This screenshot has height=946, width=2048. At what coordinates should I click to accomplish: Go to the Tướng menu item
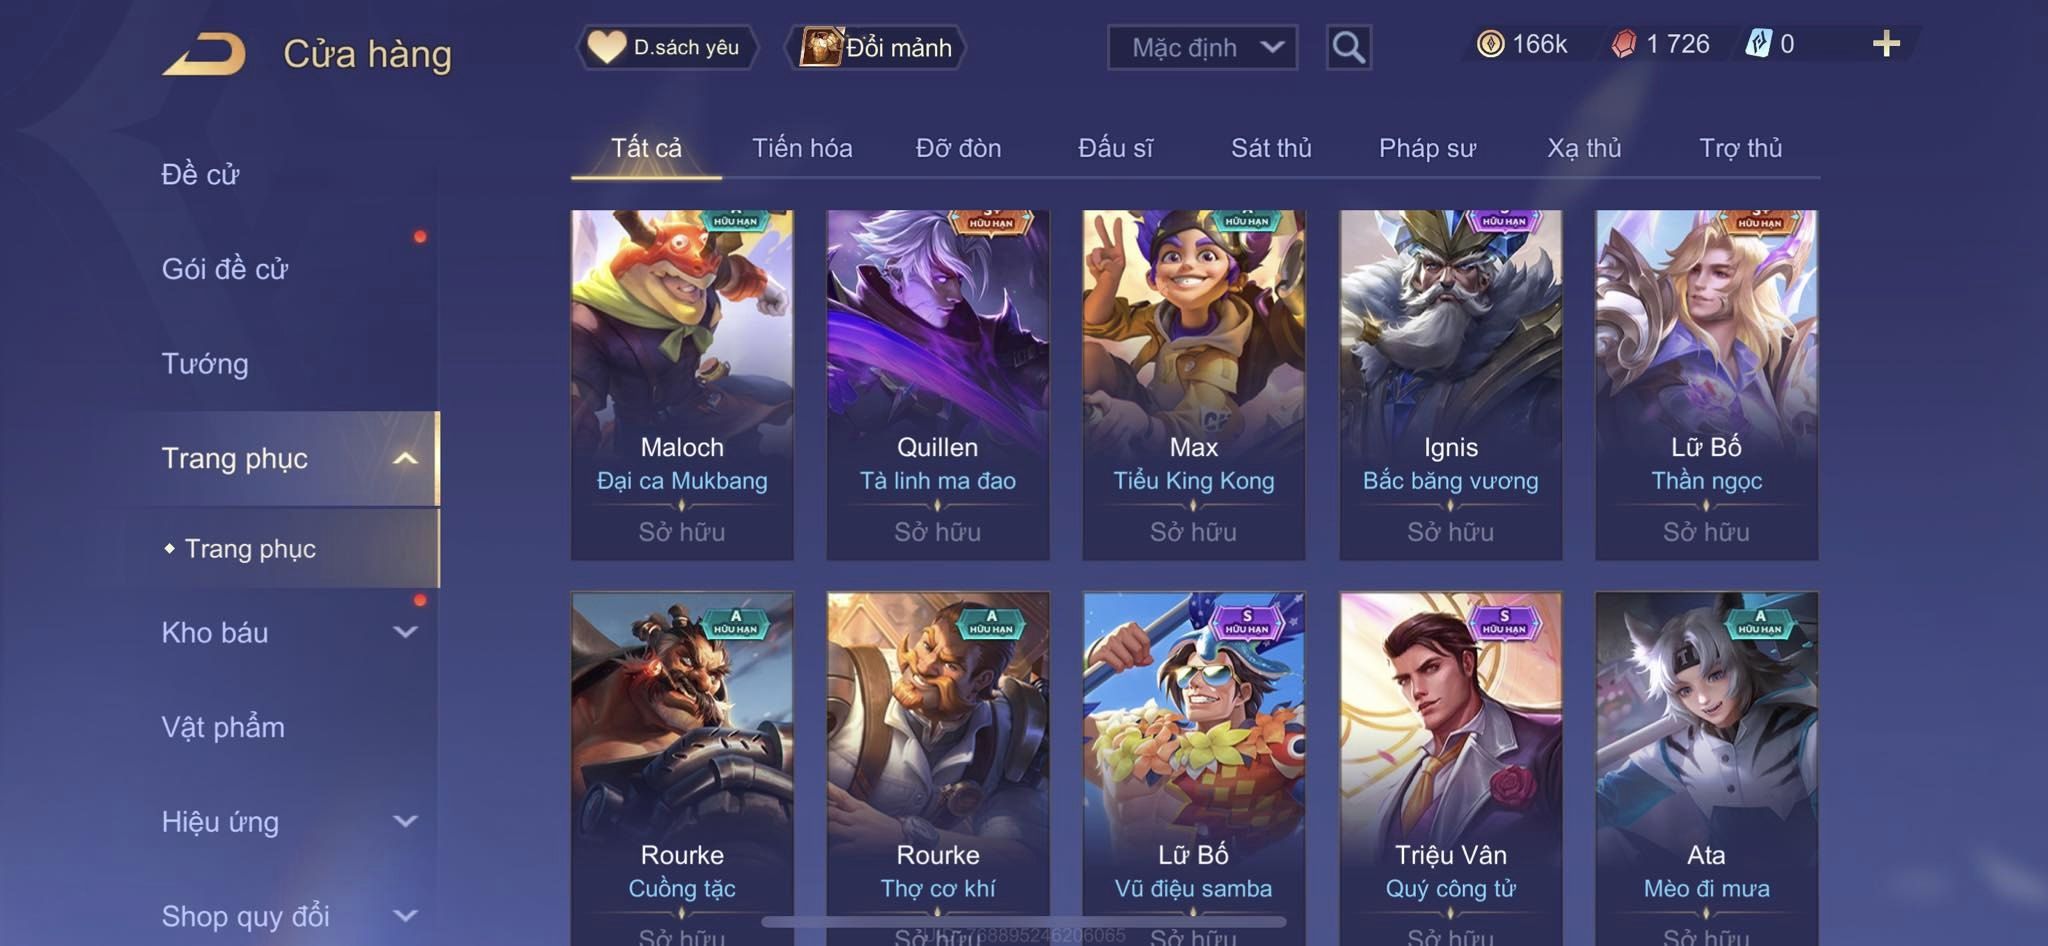(x=205, y=363)
